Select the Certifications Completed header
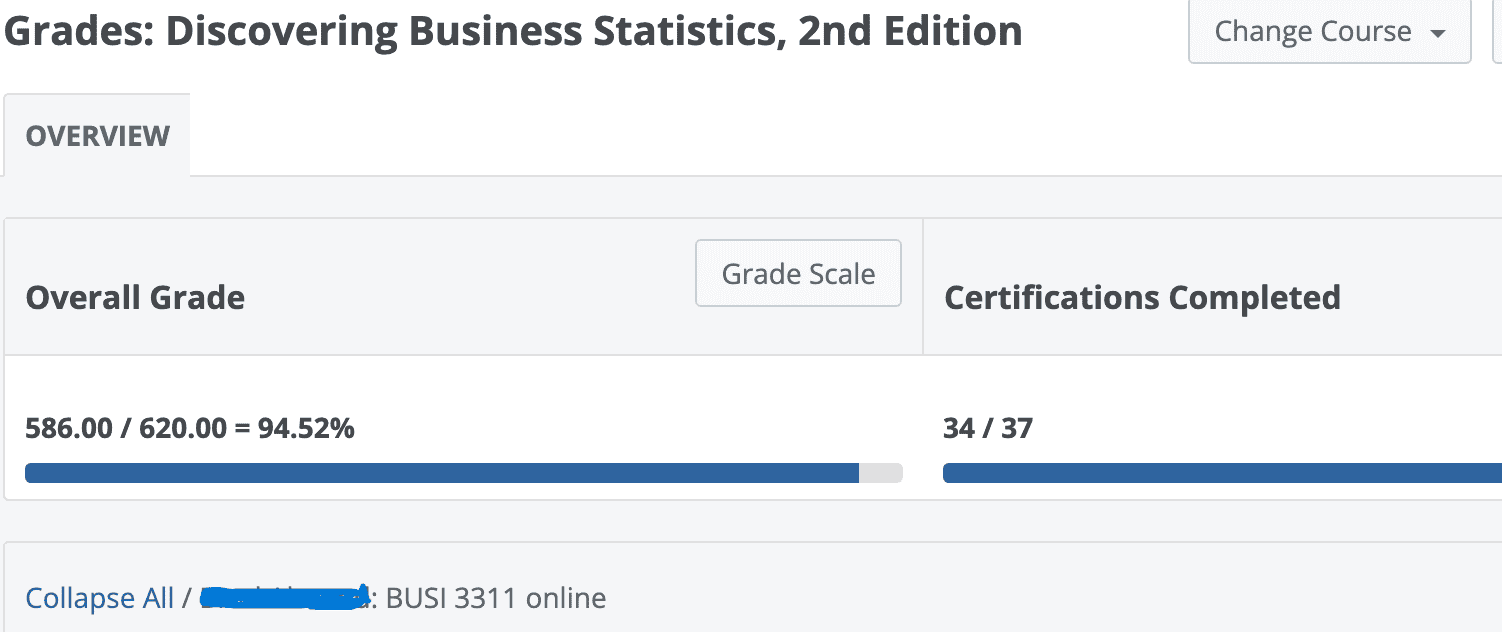The height and width of the screenshot is (632, 1502). coord(1142,297)
